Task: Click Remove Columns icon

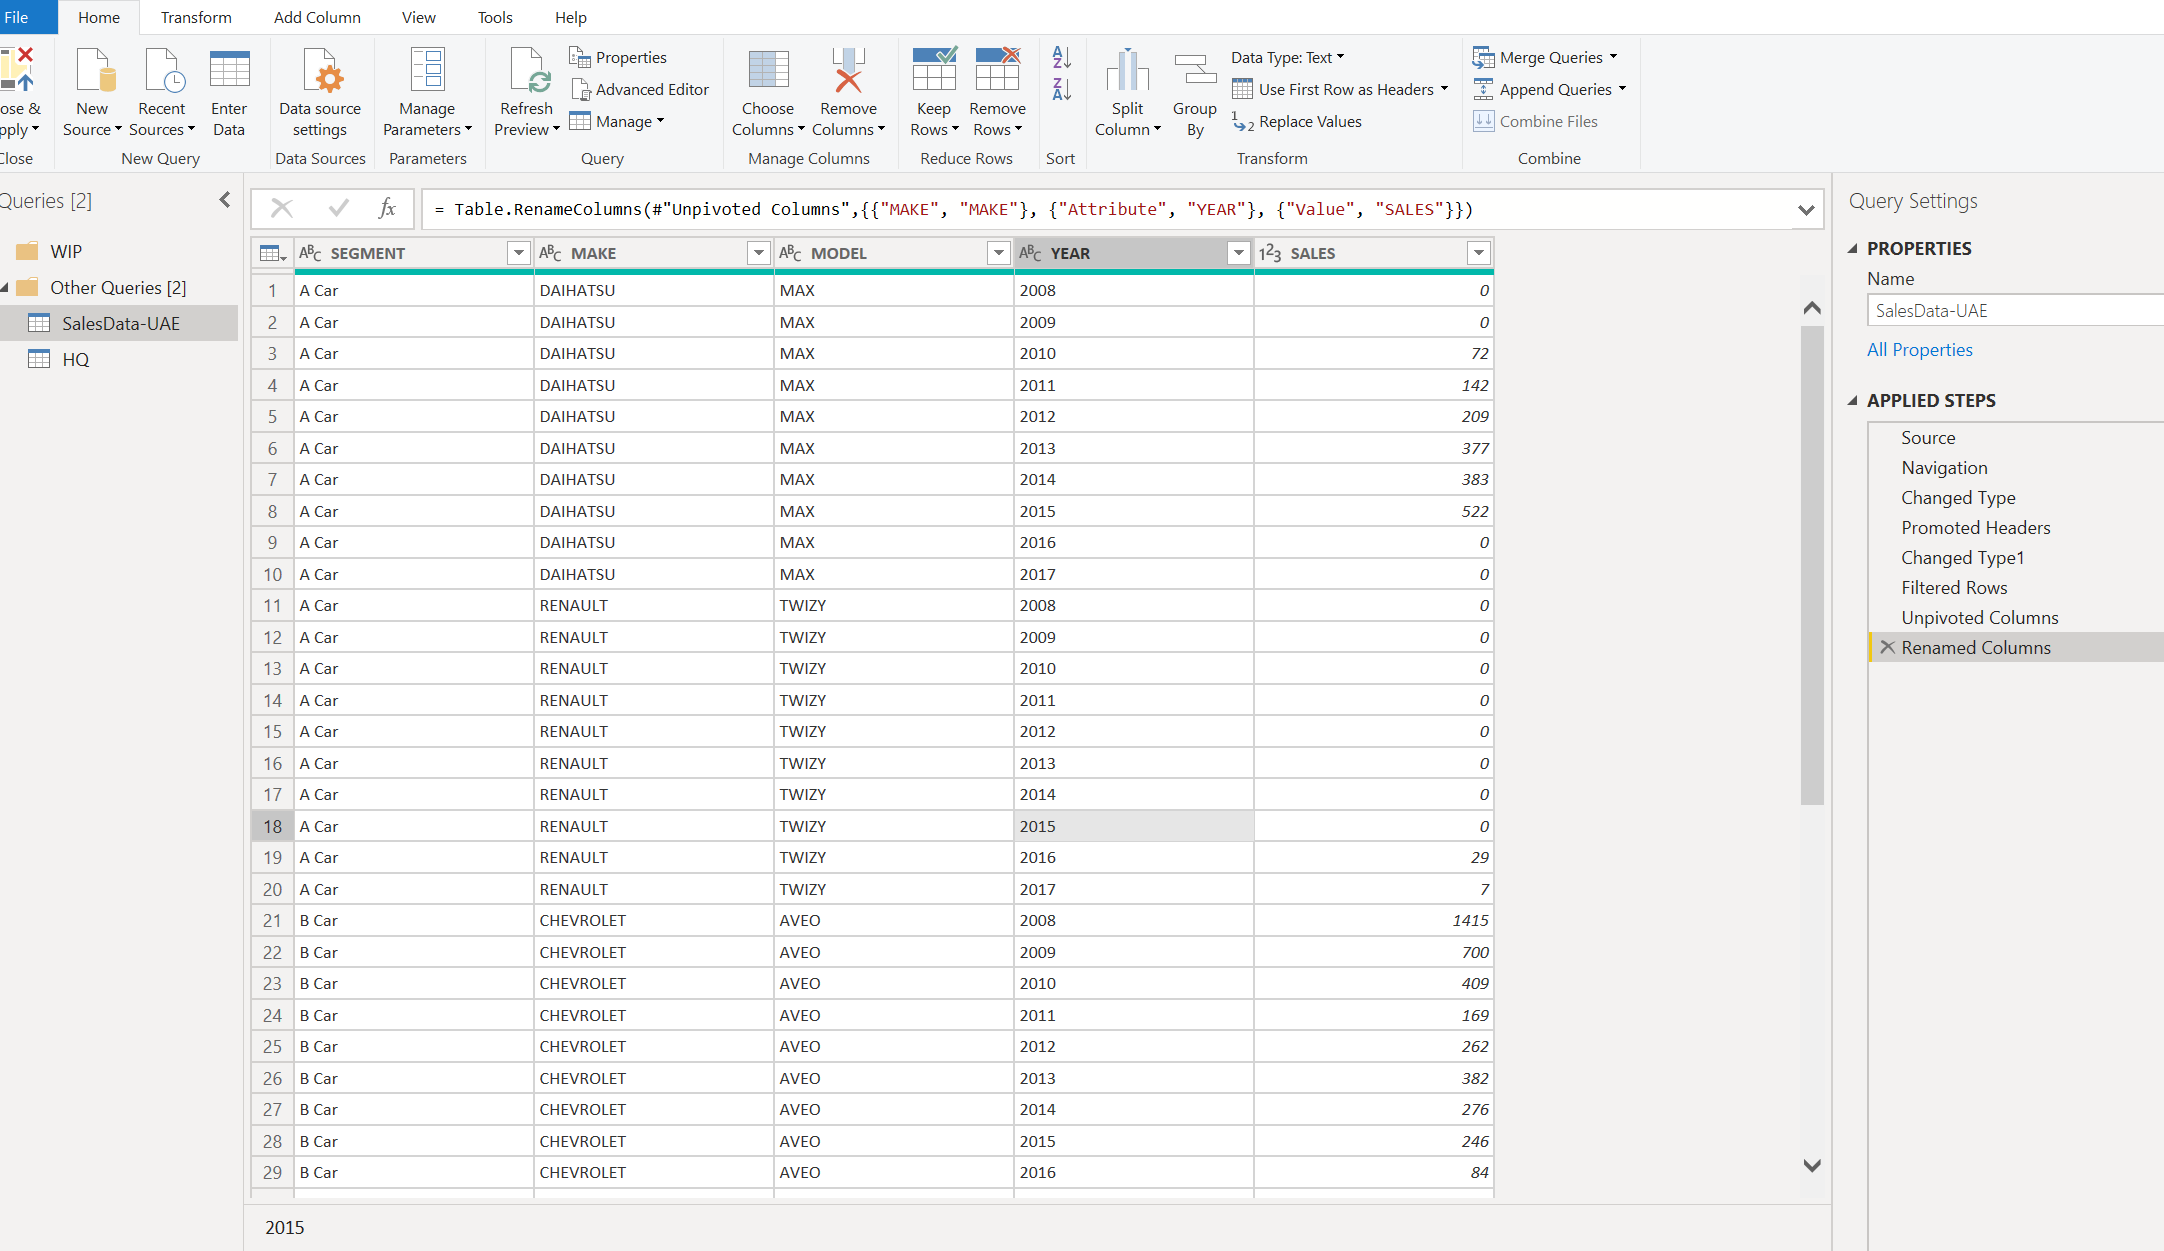Action: (848, 71)
